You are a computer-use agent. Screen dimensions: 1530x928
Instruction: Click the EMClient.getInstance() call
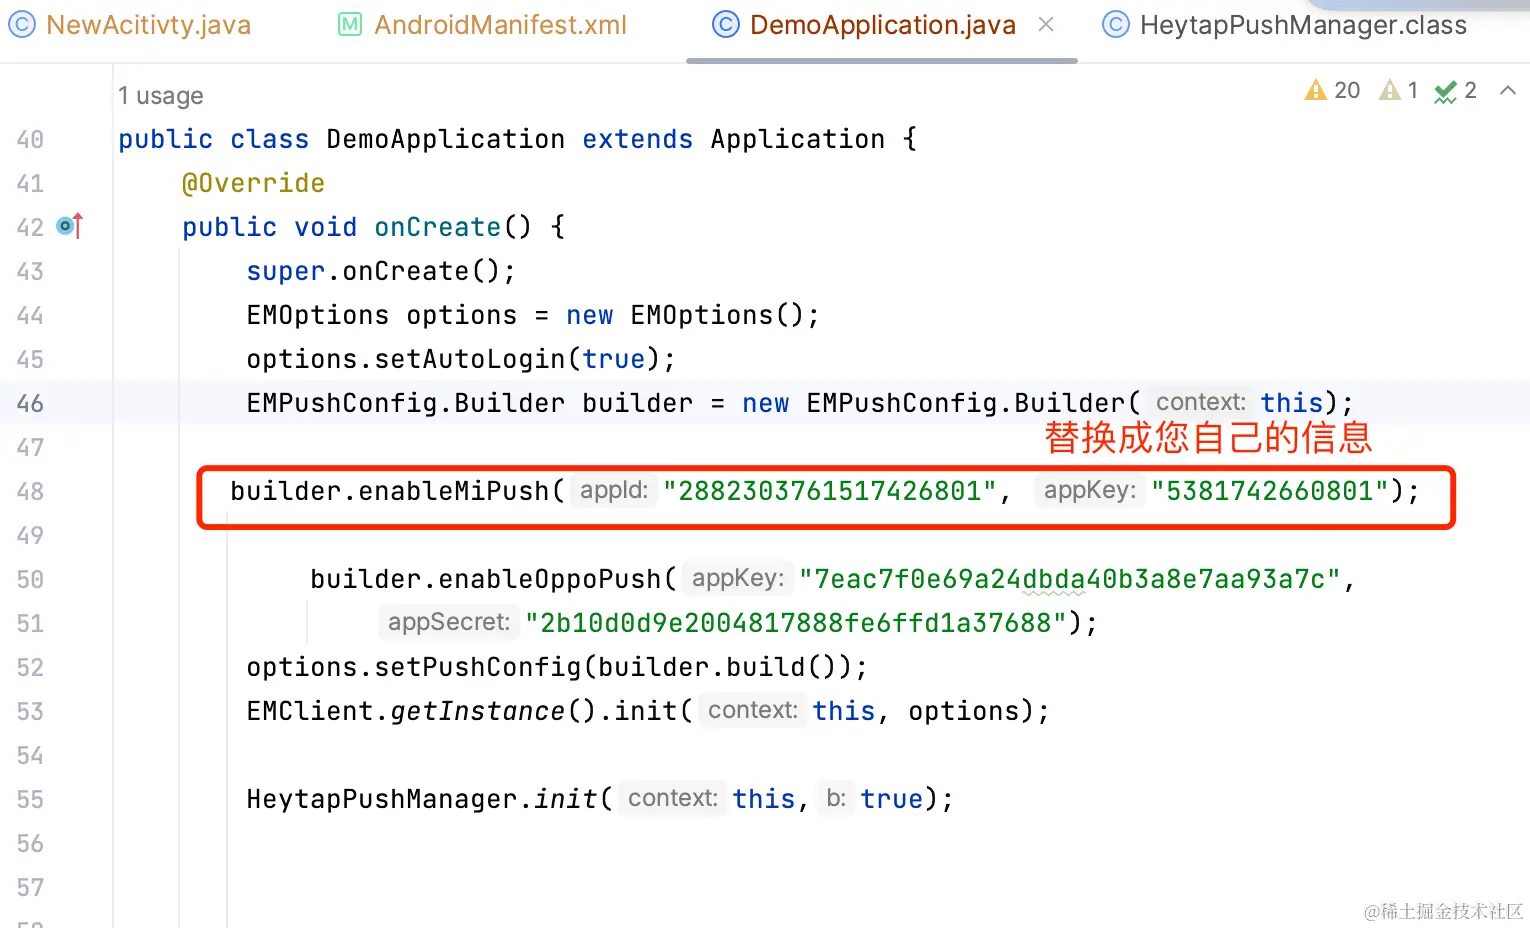pyautogui.click(x=421, y=711)
